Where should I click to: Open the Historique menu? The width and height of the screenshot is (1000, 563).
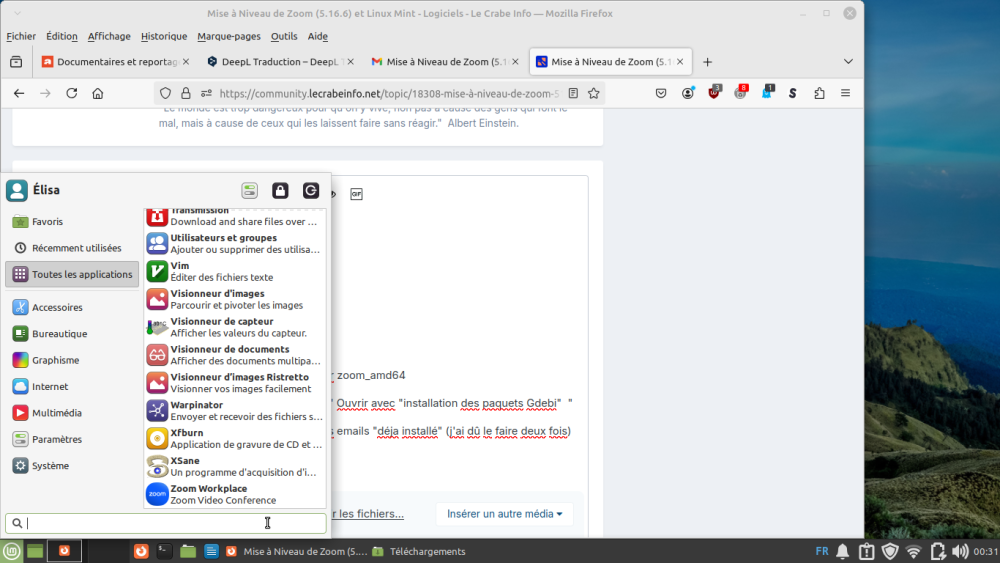(164, 36)
